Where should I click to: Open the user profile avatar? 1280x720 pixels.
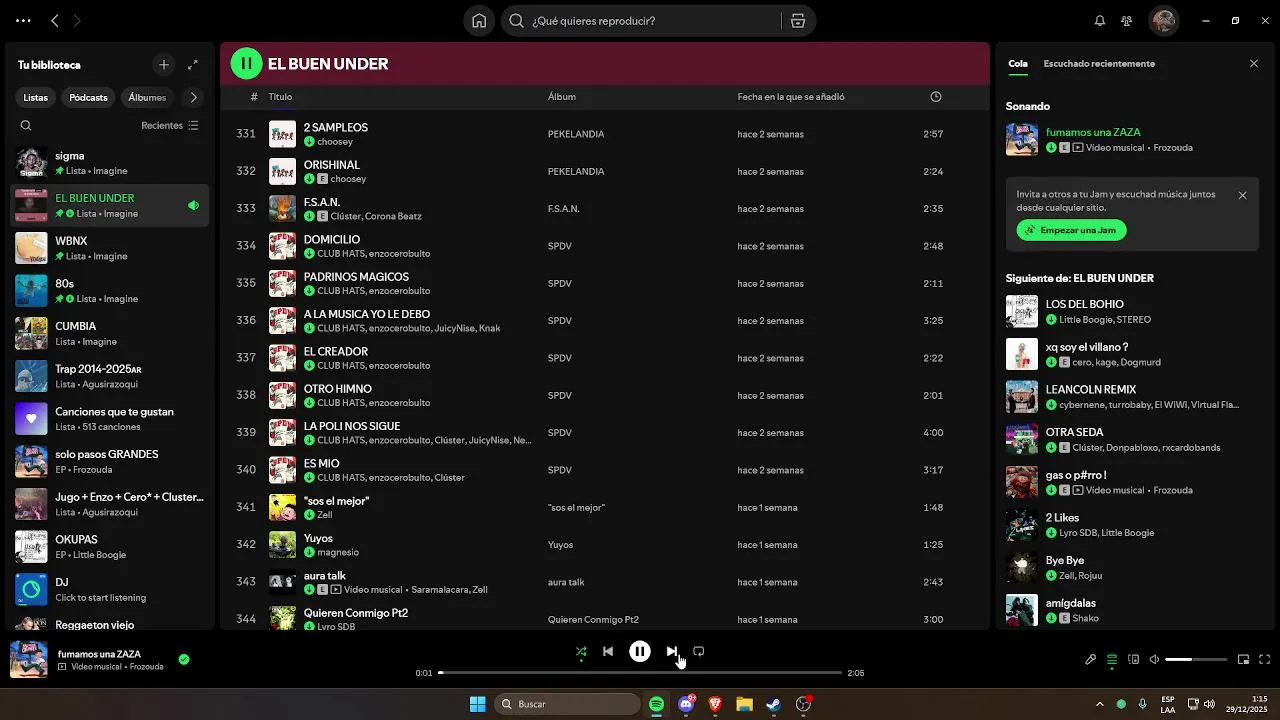[1163, 21]
